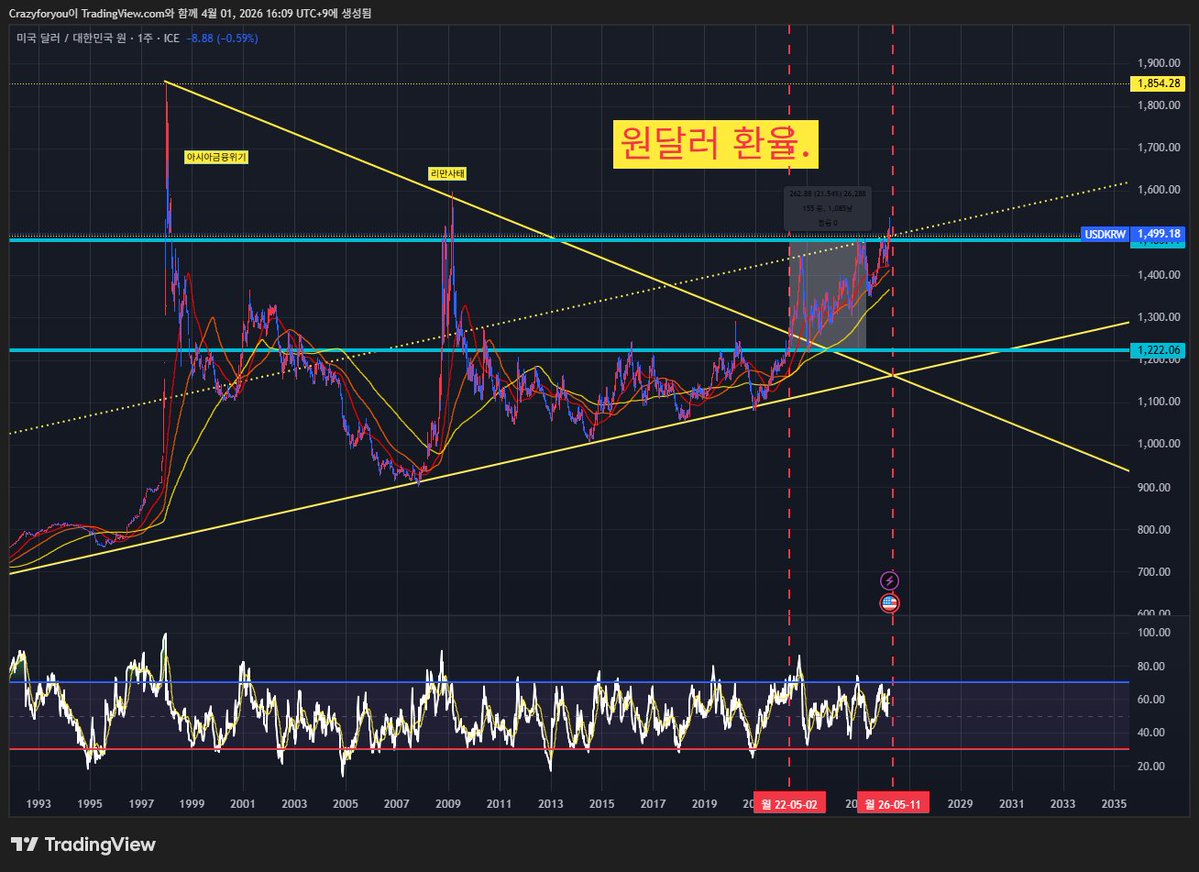
Task: Click the USDKRW symbol tag
Action: [1105, 234]
